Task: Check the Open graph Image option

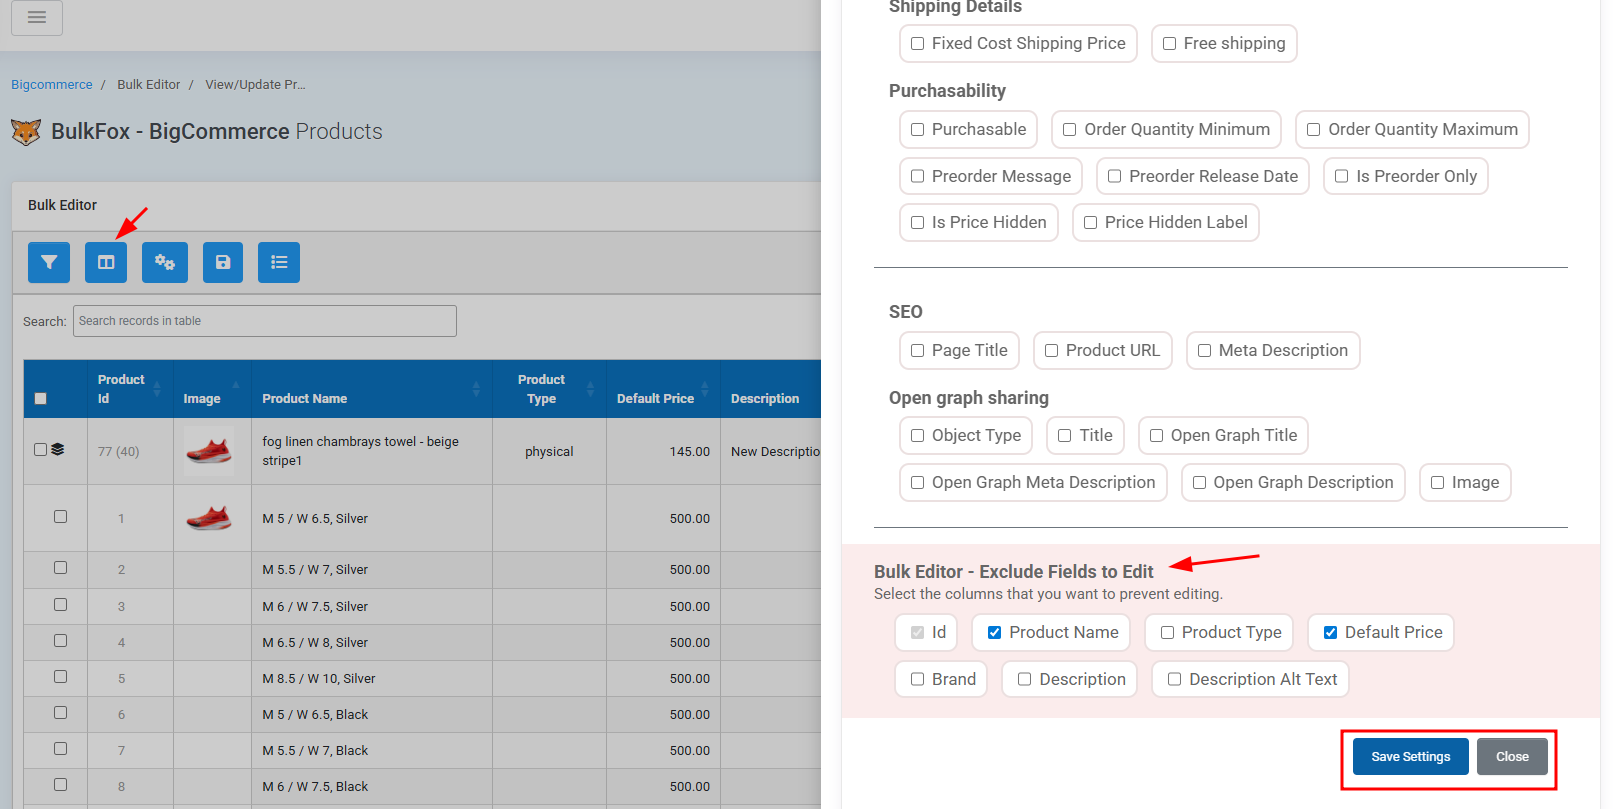Action: click(x=1438, y=483)
